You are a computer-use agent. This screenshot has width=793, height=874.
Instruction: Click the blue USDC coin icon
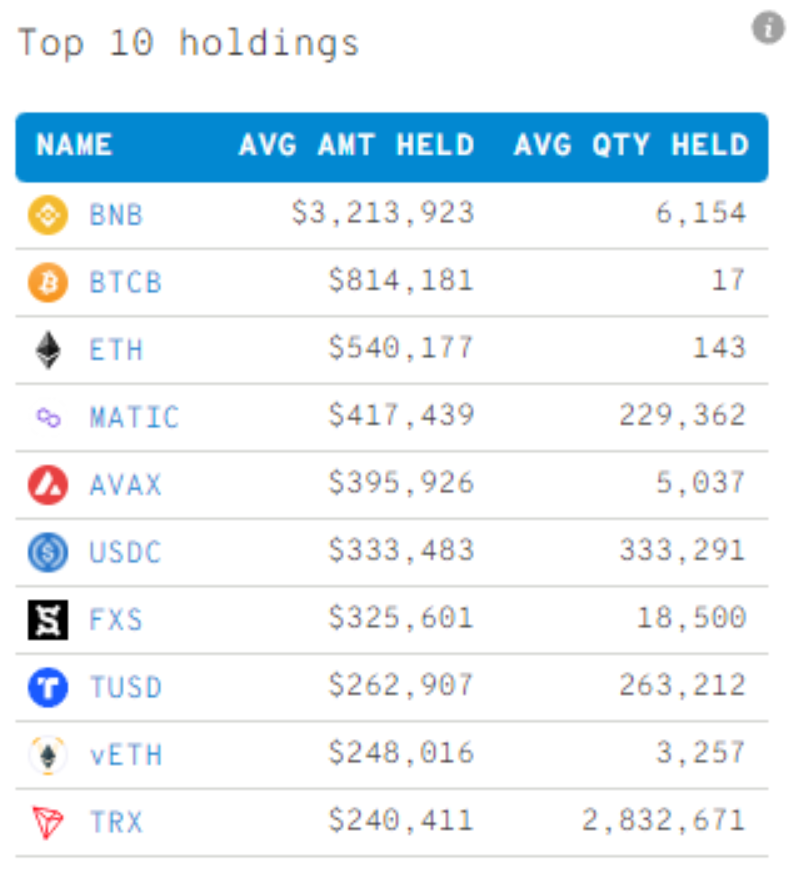tap(48, 552)
